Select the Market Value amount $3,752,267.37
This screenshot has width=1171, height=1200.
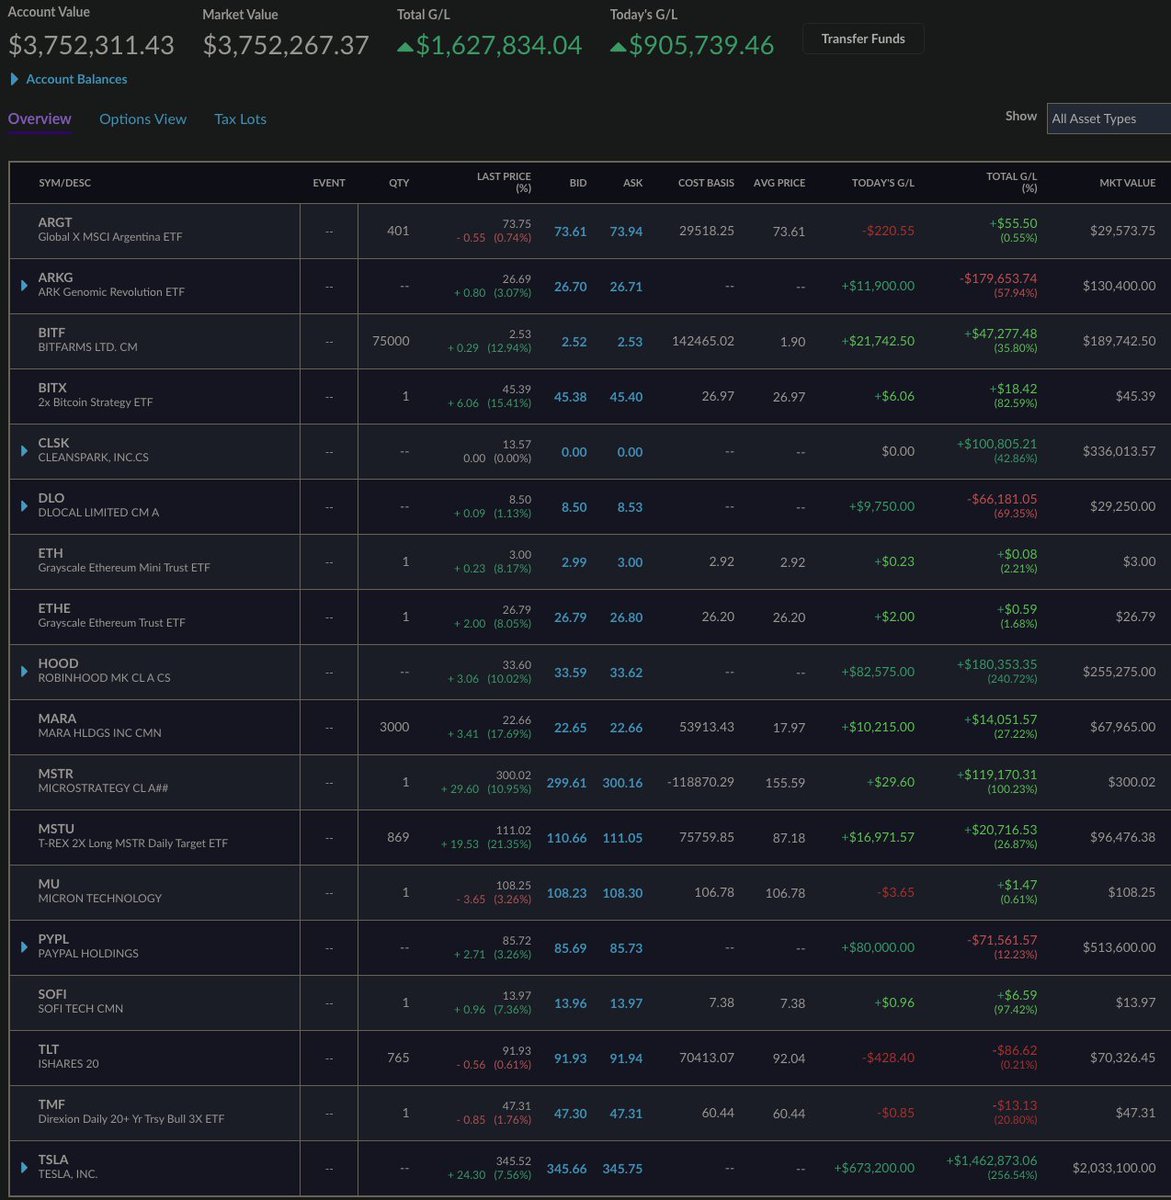tap(286, 45)
